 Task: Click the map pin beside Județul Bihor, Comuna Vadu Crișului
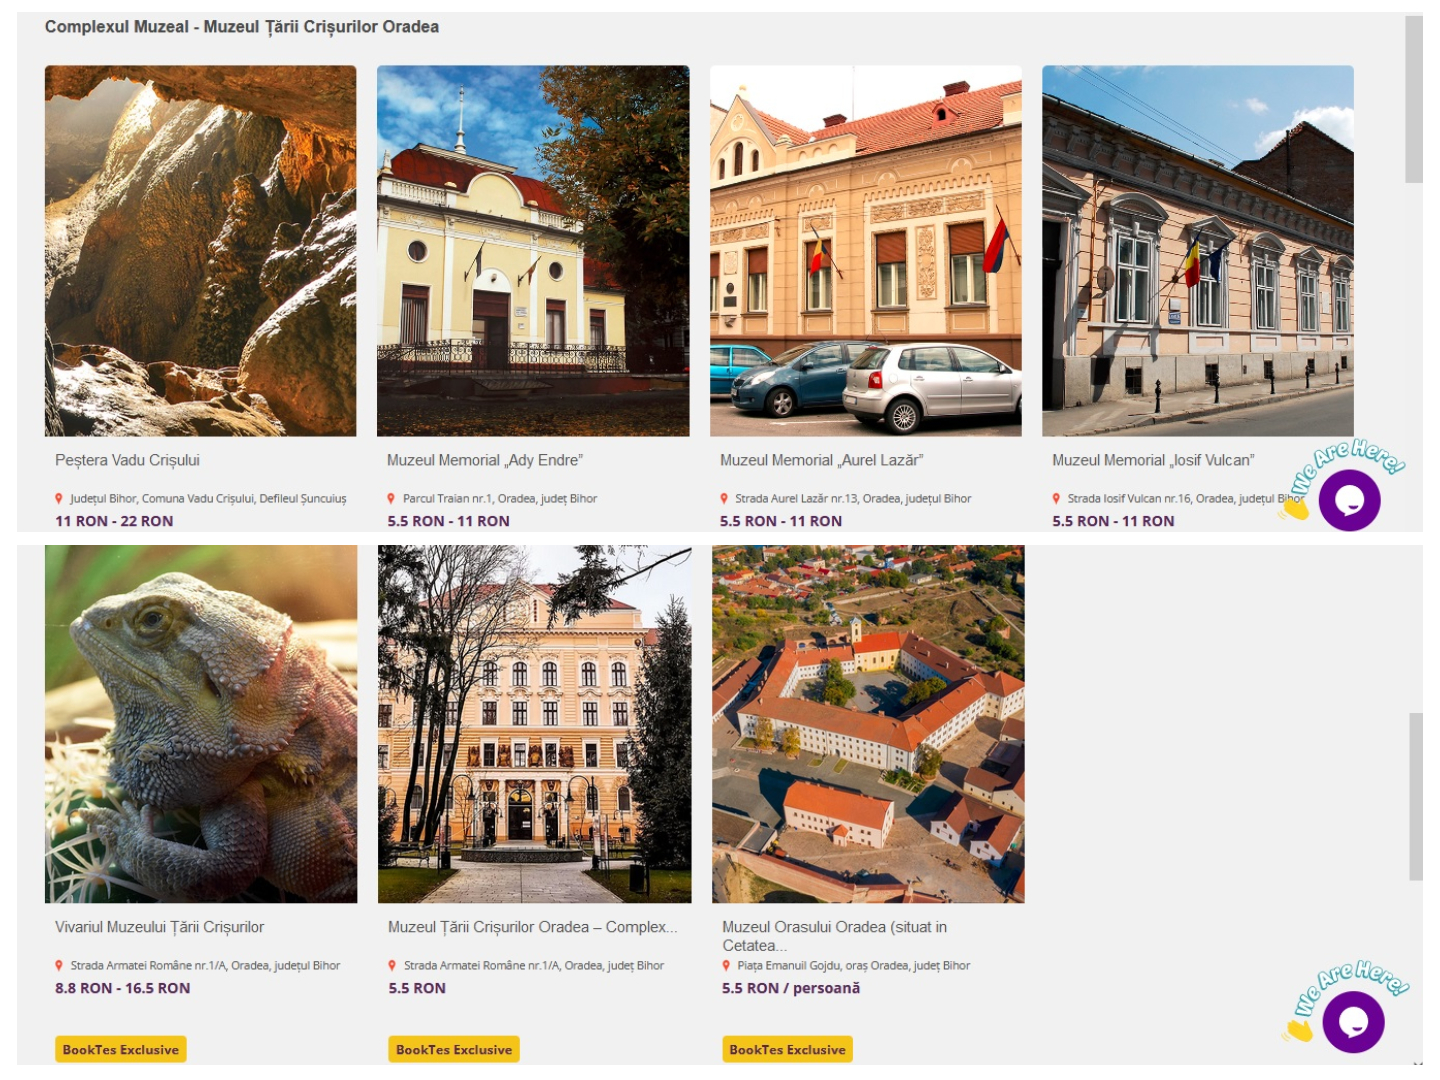point(59,498)
